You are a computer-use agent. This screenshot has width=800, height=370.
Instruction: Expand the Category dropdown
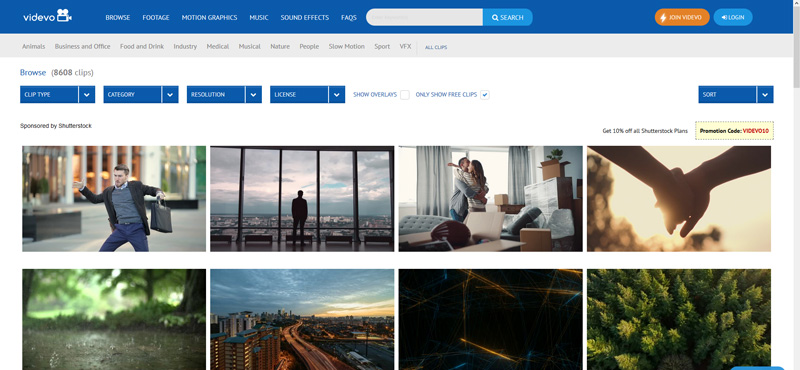(141, 94)
